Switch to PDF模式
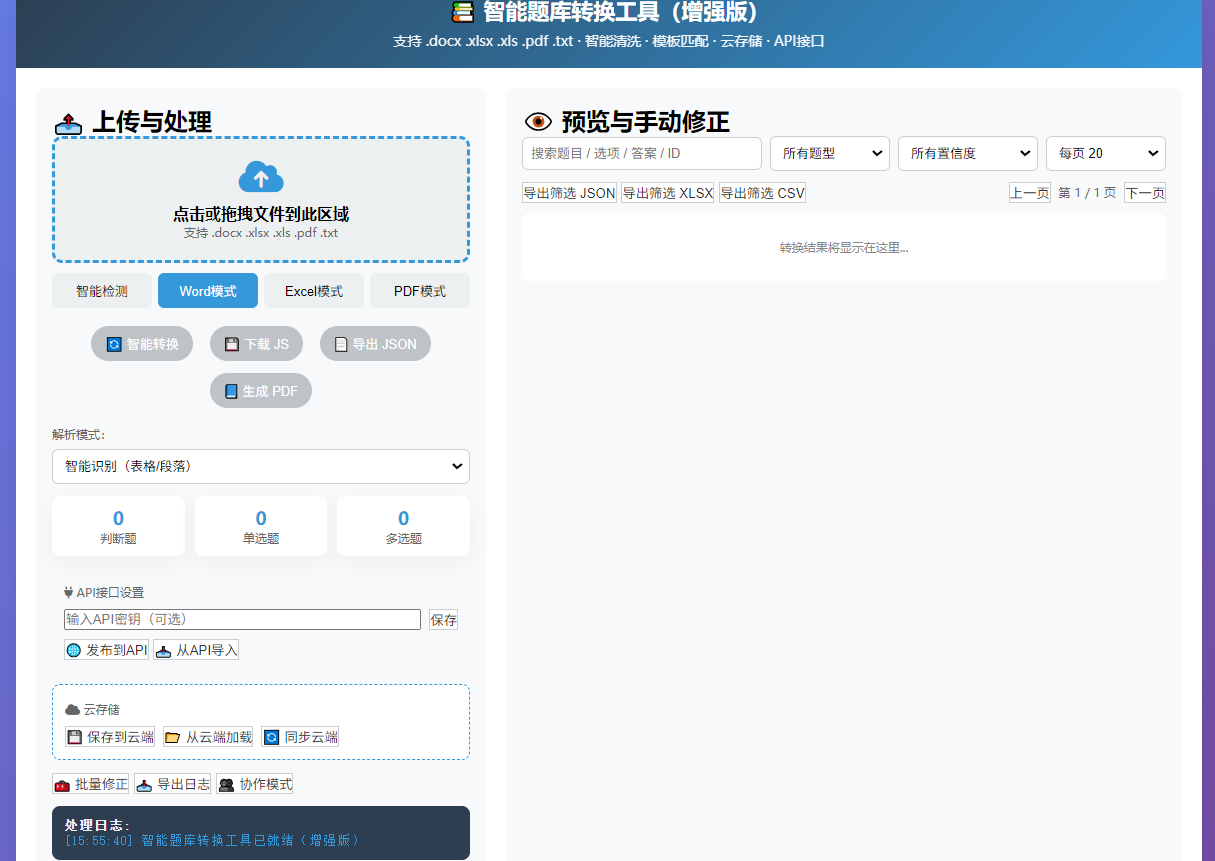Image resolution: width=1215 pixels, height=861 pixels. click(419, 290)
